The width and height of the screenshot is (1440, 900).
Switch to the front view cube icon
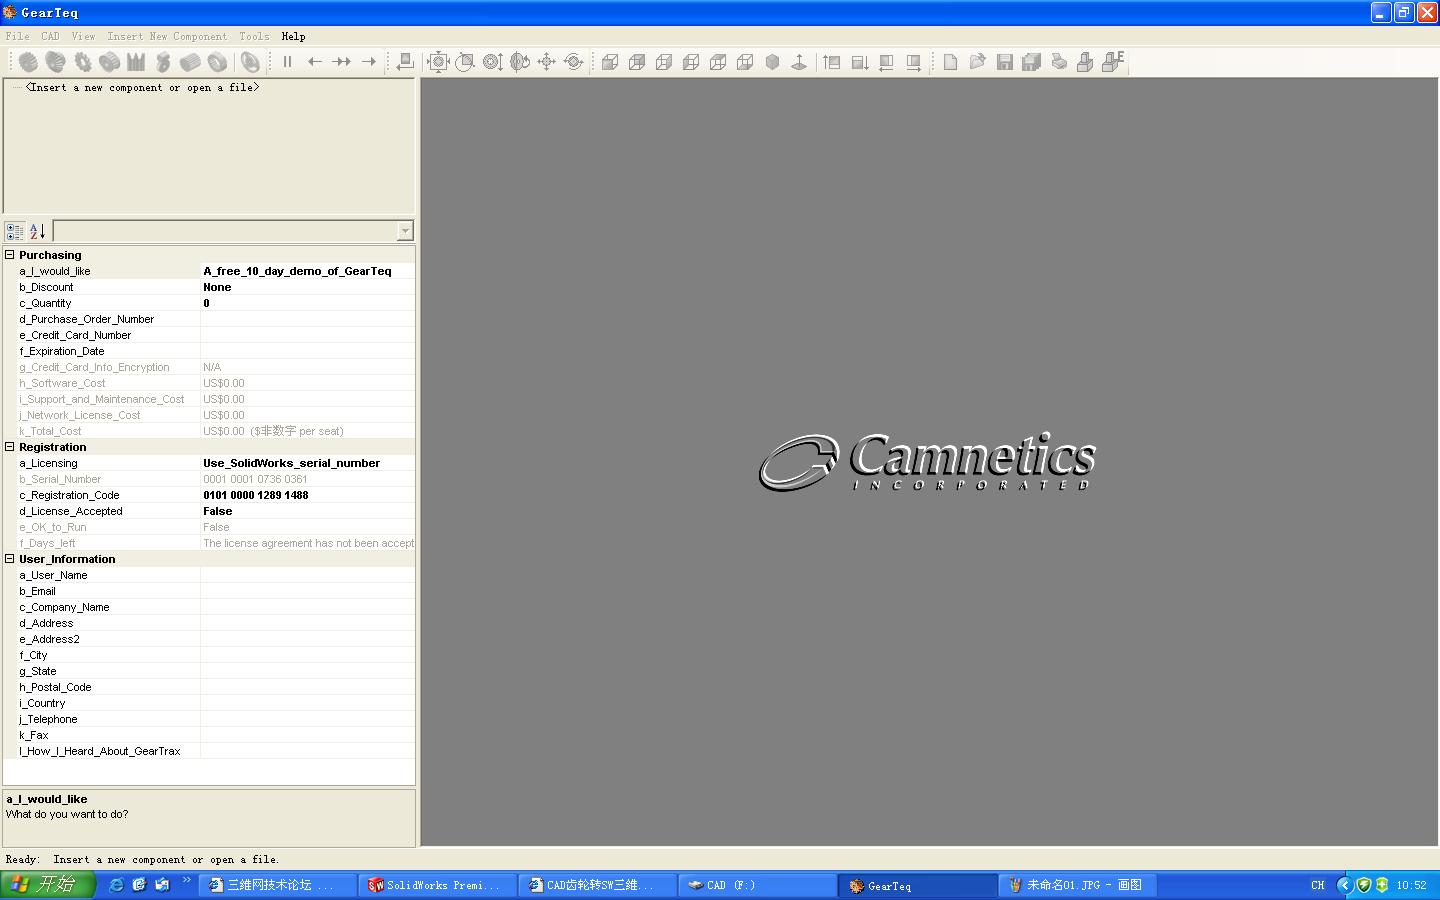[x=610, y=62]
